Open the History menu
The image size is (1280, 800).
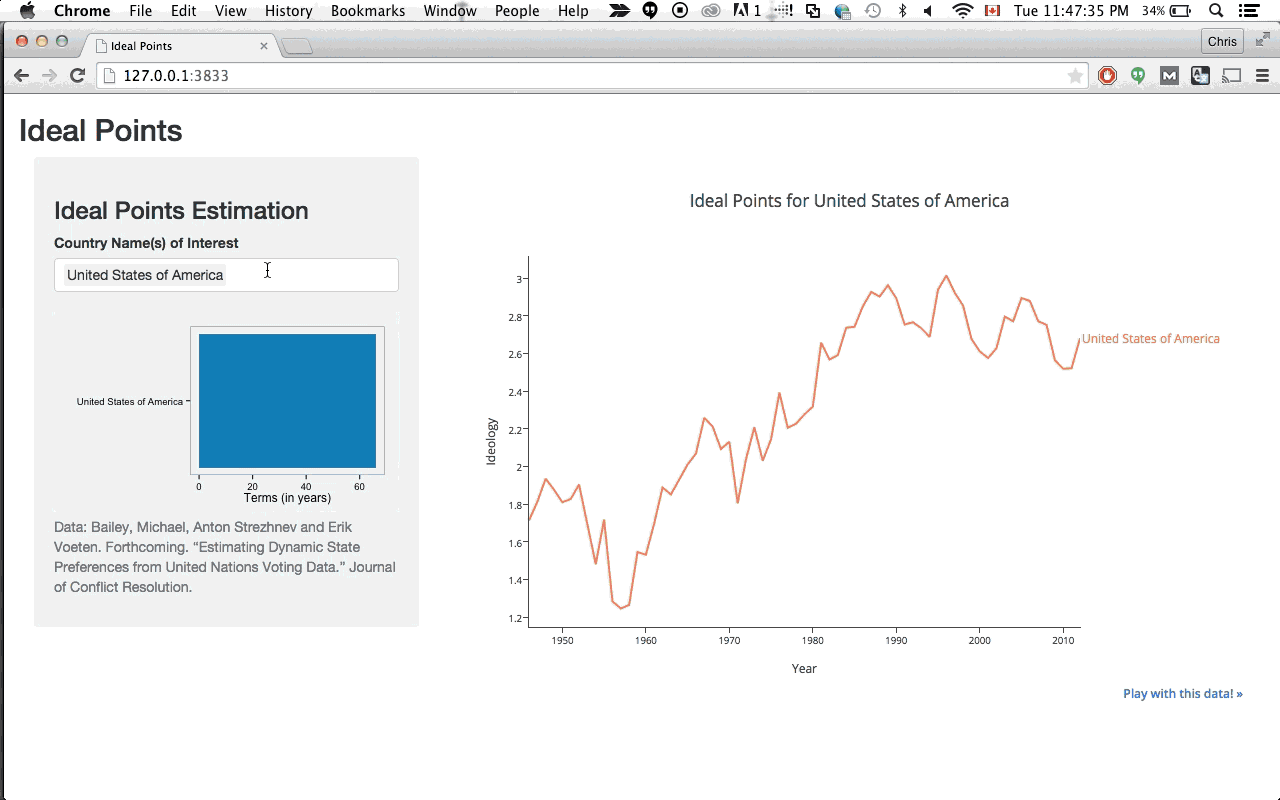pyautogui.click(x=288, y=11)
